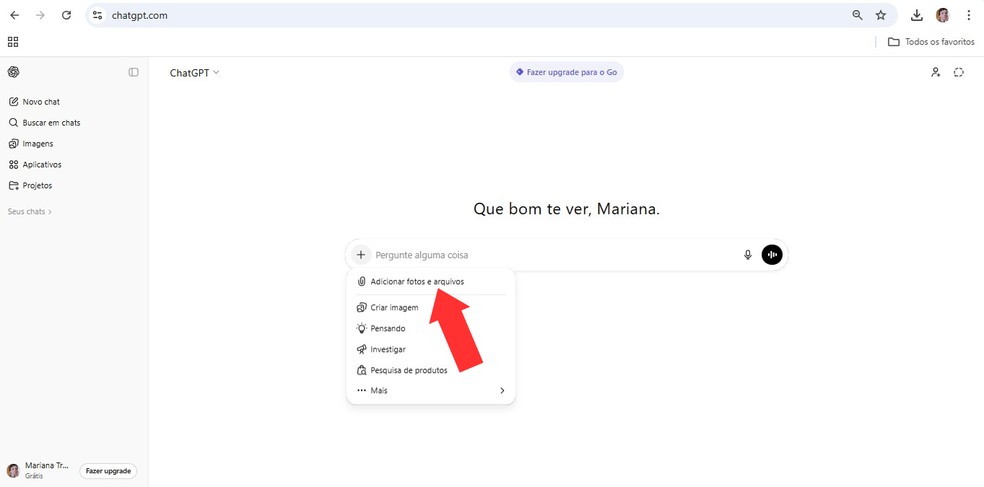This screenshot has height=487, width=984.
Task: Open the Chrome three-dot menu
Action: [x=968, y=16]
